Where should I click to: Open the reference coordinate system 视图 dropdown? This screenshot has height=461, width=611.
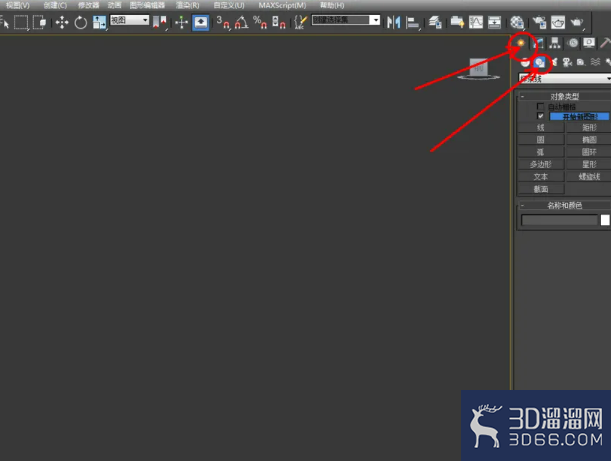tap(129, 20)
